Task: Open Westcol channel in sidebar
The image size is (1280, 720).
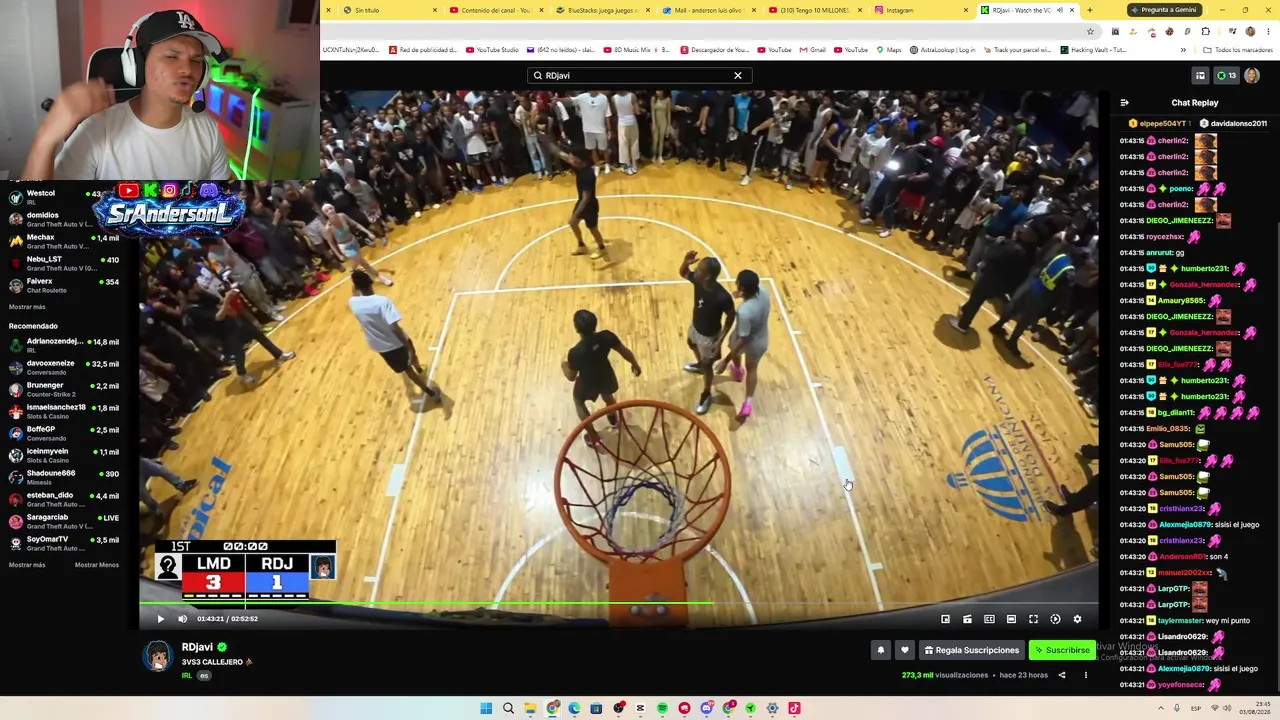Action: 64,197
